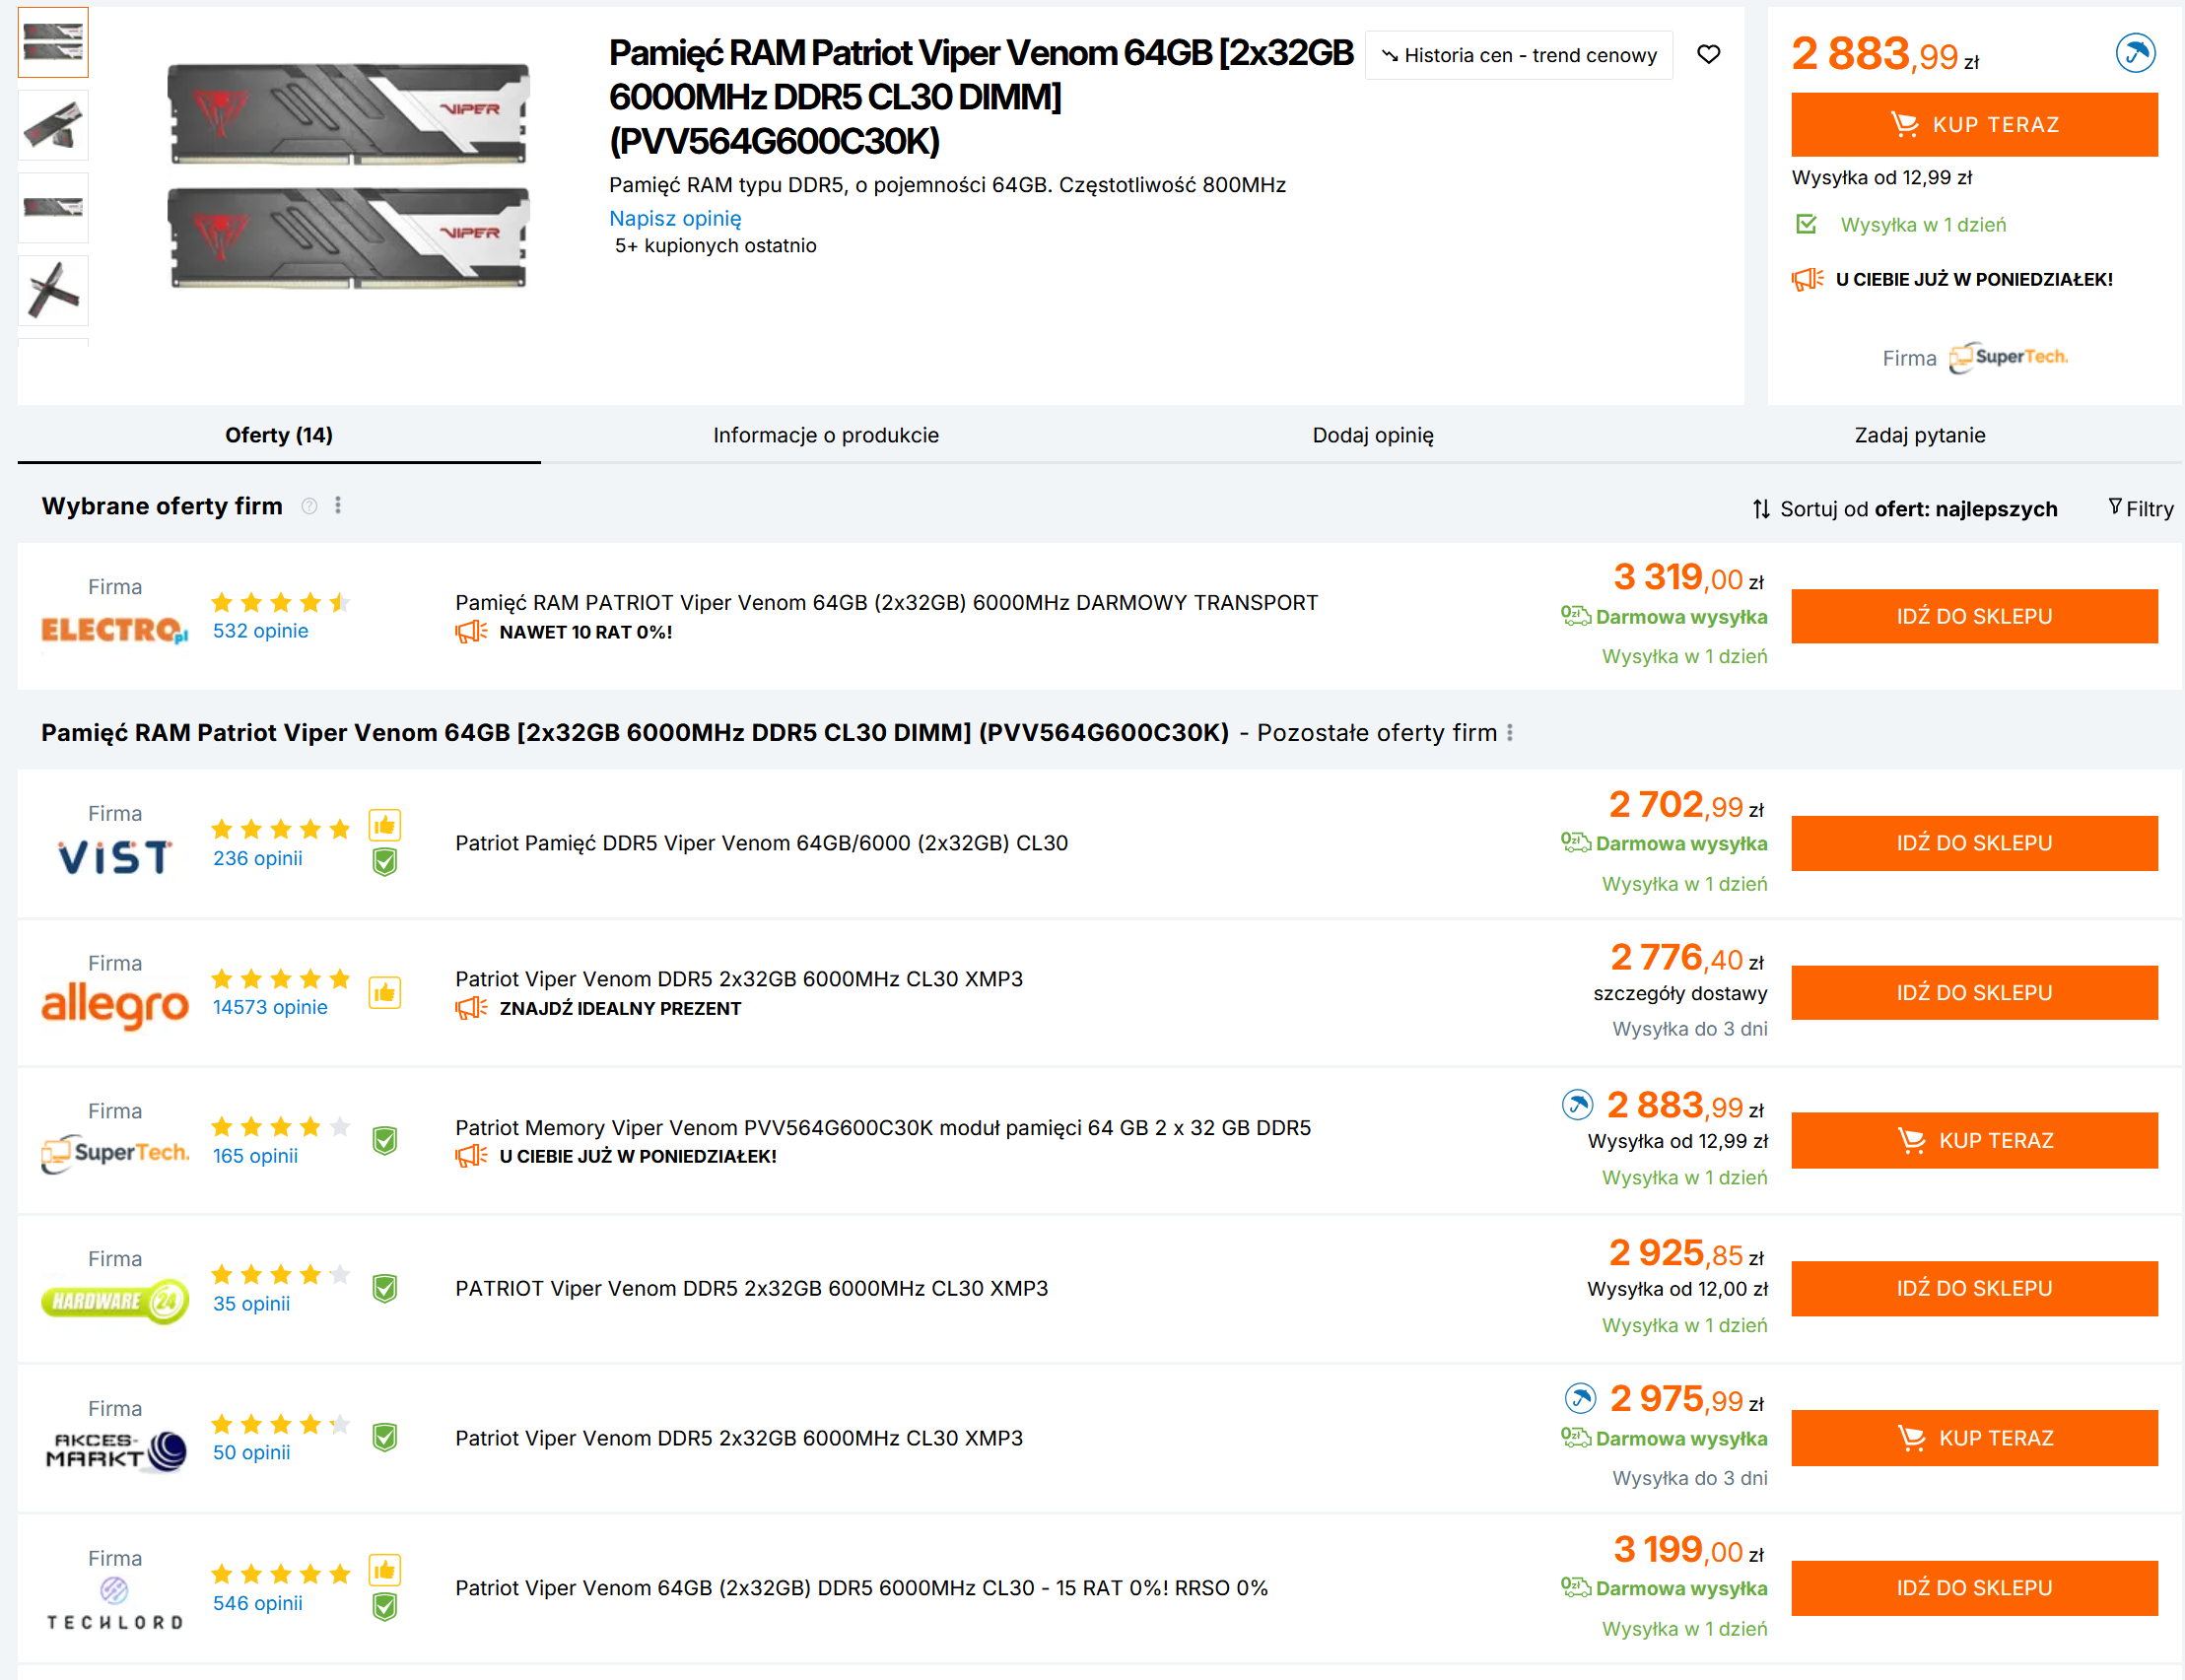
Task: Click the help question icon near Wybrane oferty
Action: (x=309, y=506)
